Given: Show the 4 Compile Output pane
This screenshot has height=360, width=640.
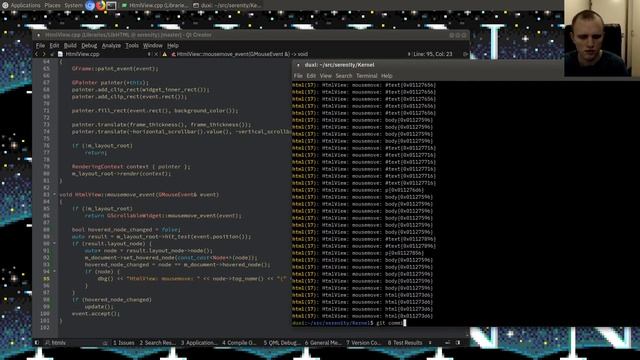Looking at the screenshot, I should click(x=240, y=343).
